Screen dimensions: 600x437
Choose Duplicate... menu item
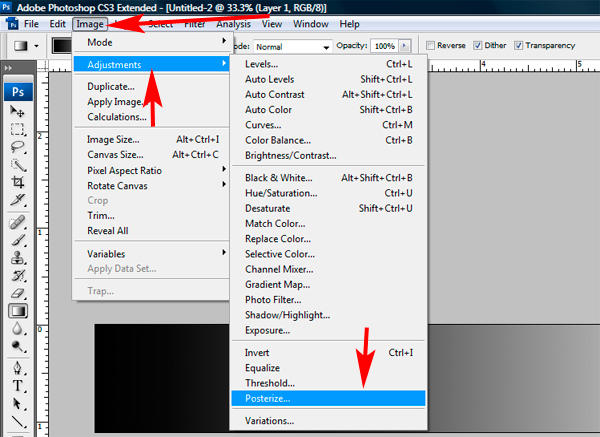pyautogui.click(x=152, y=86)
